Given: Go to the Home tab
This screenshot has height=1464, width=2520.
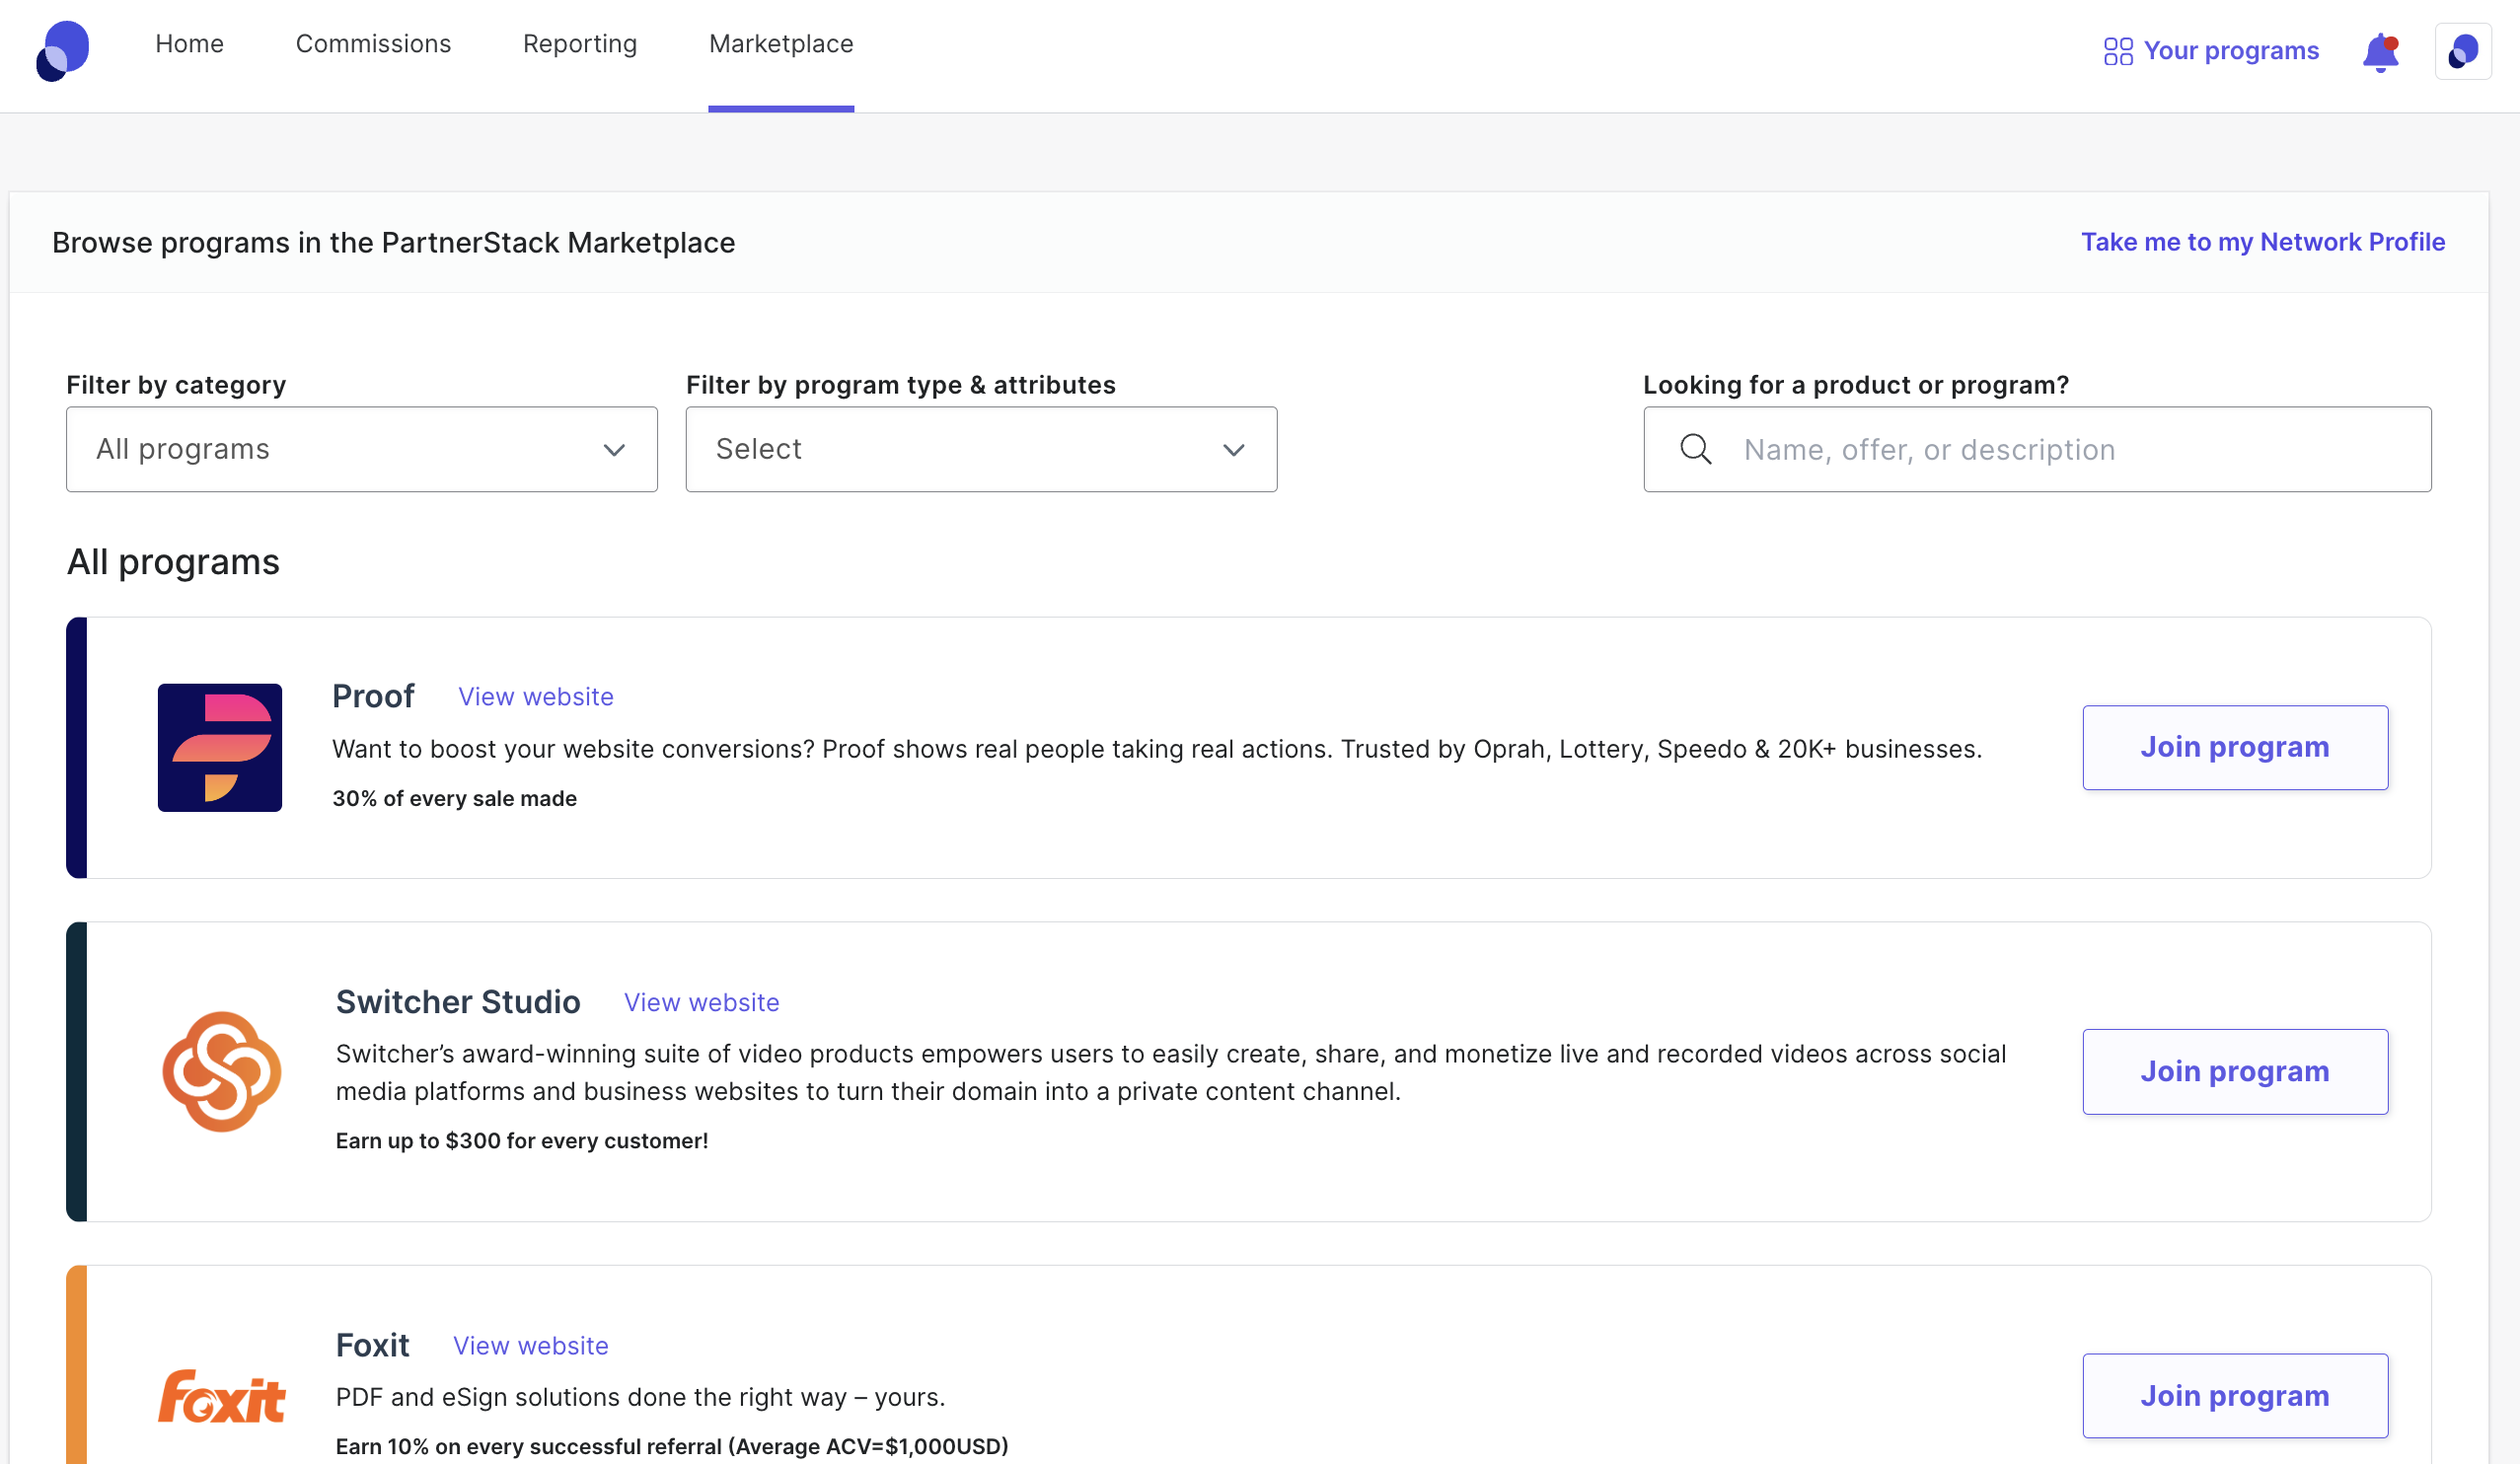Looking at the screenshot, I should pos(189,44).
